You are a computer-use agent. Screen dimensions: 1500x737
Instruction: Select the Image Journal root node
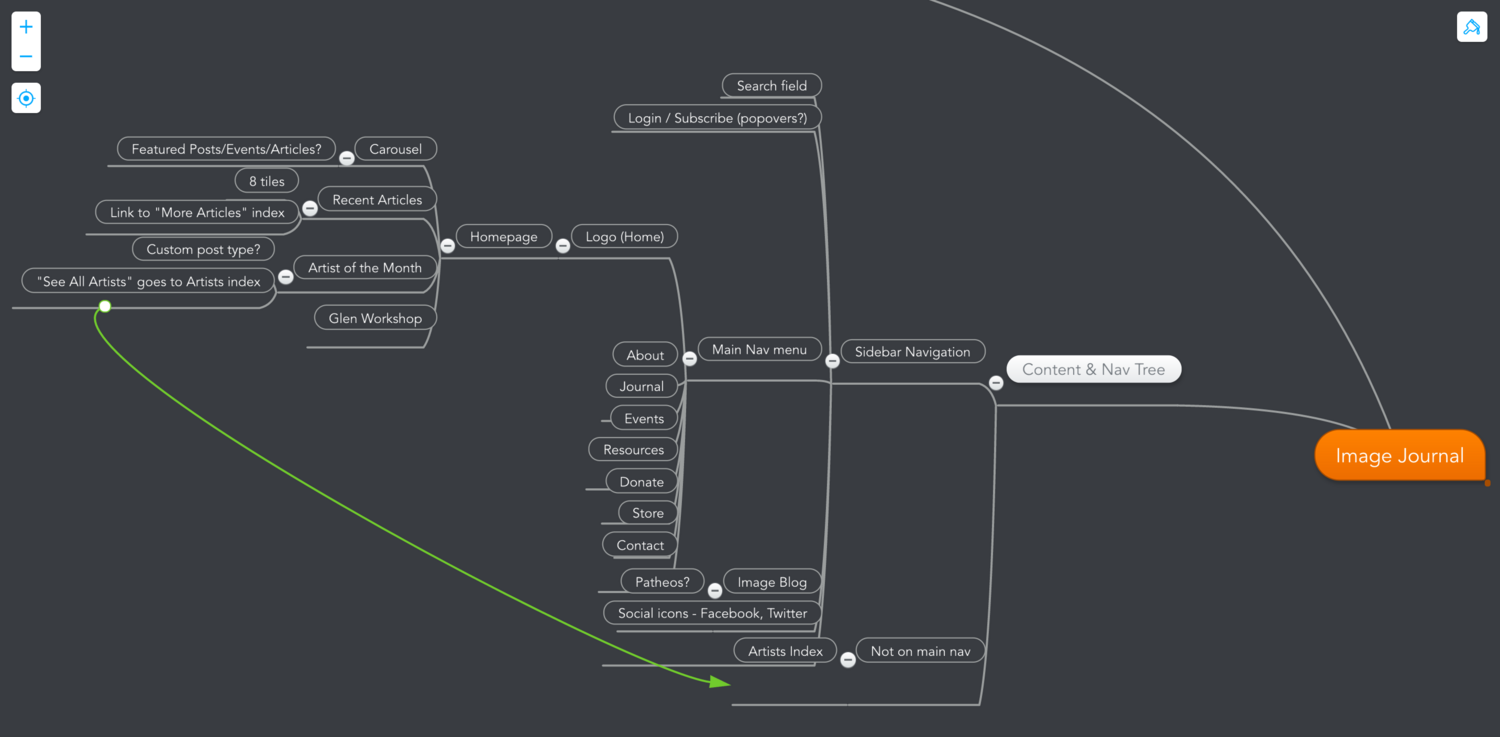click(x=1399, y=455)
